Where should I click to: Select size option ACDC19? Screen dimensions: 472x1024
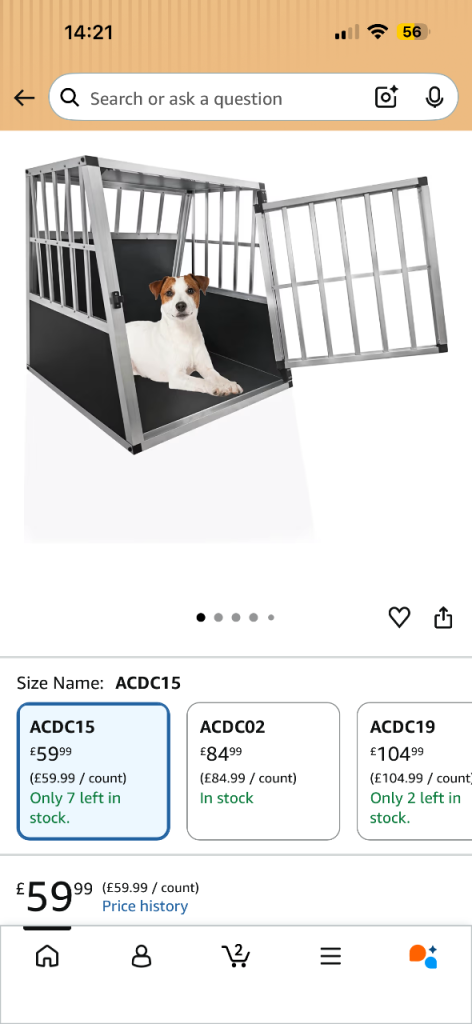tap(415, 771)
